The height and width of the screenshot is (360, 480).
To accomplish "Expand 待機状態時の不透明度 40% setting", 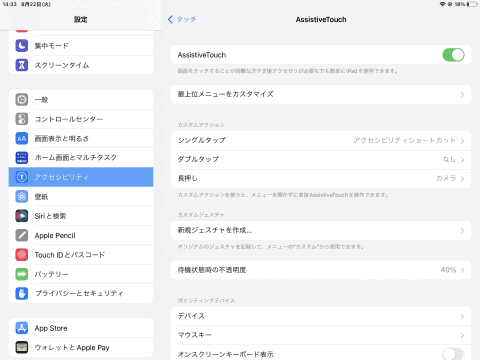I will click(x=321, y=270).
